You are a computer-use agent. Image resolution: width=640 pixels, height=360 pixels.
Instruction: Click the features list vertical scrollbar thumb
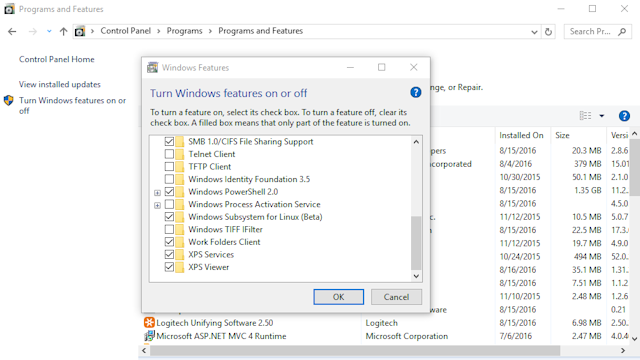416,242
